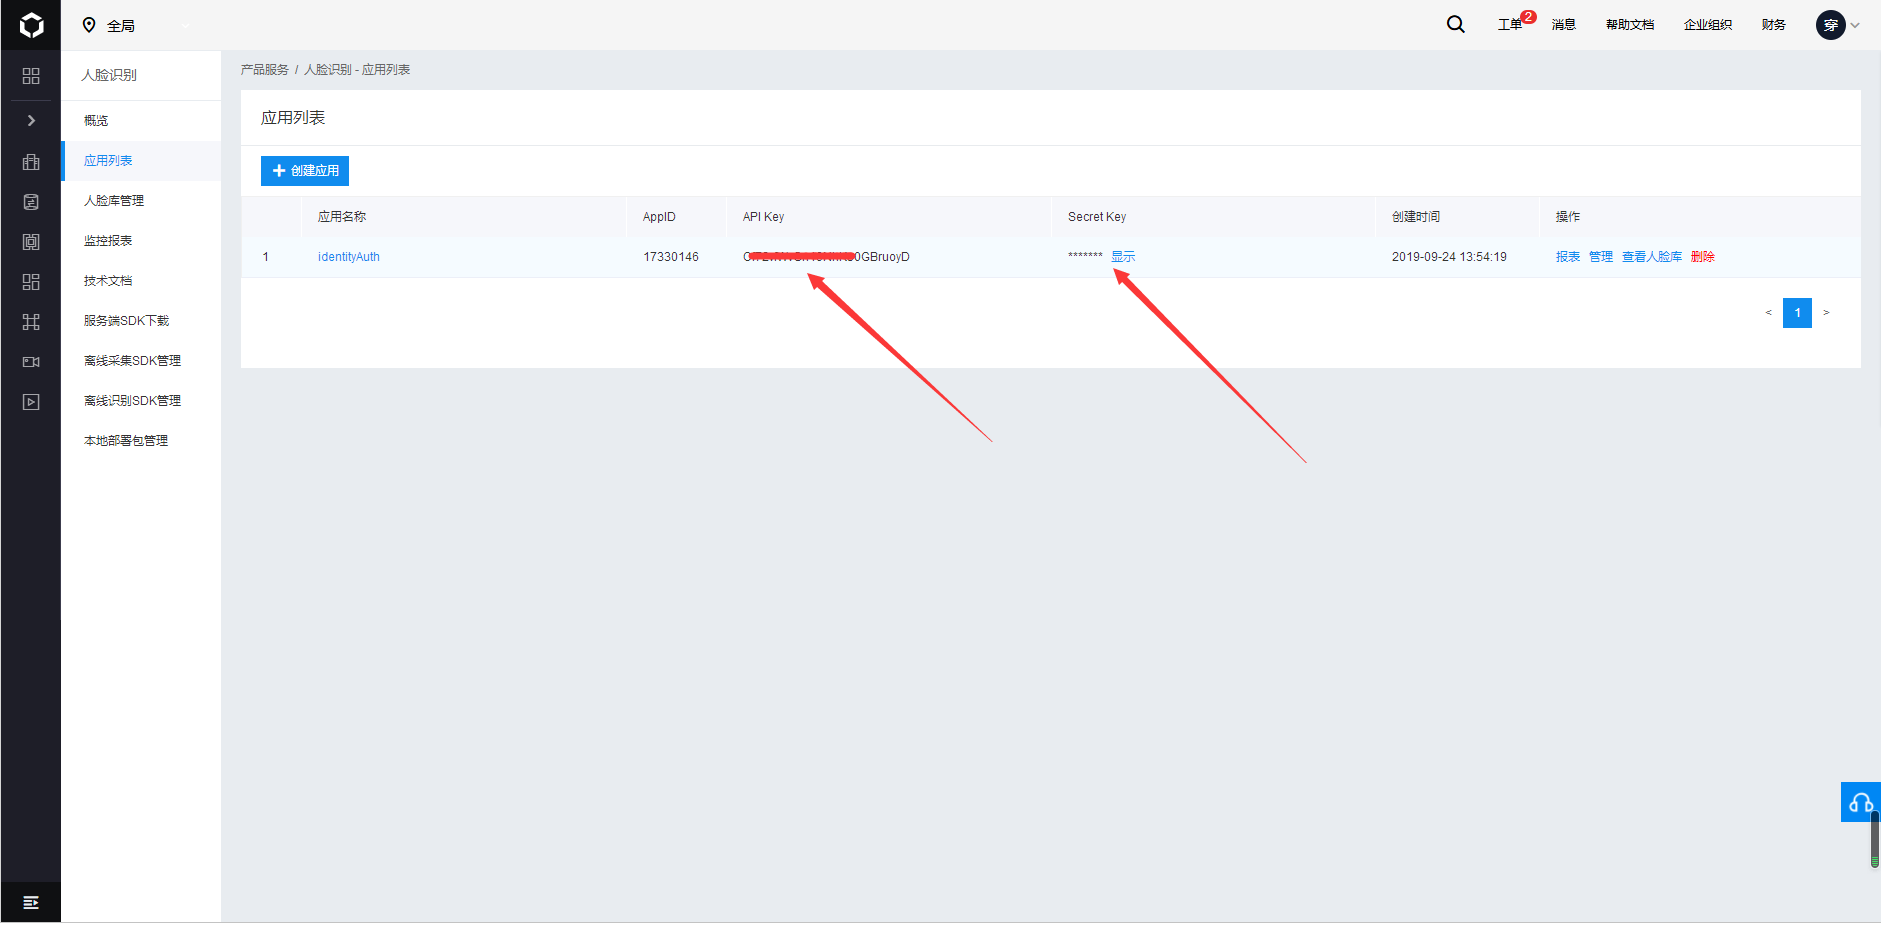Screen dimensions: 1881x926
Task: Select page 1 in pagination
Action: (x=1797, y=313)
